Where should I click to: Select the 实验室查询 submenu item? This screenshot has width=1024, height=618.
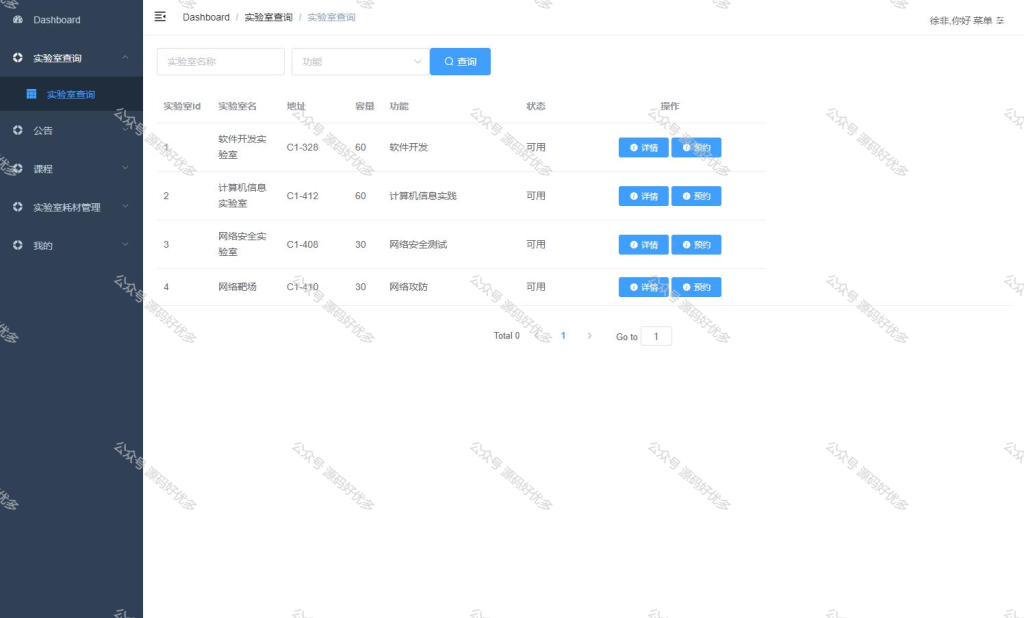pos(71,94)
